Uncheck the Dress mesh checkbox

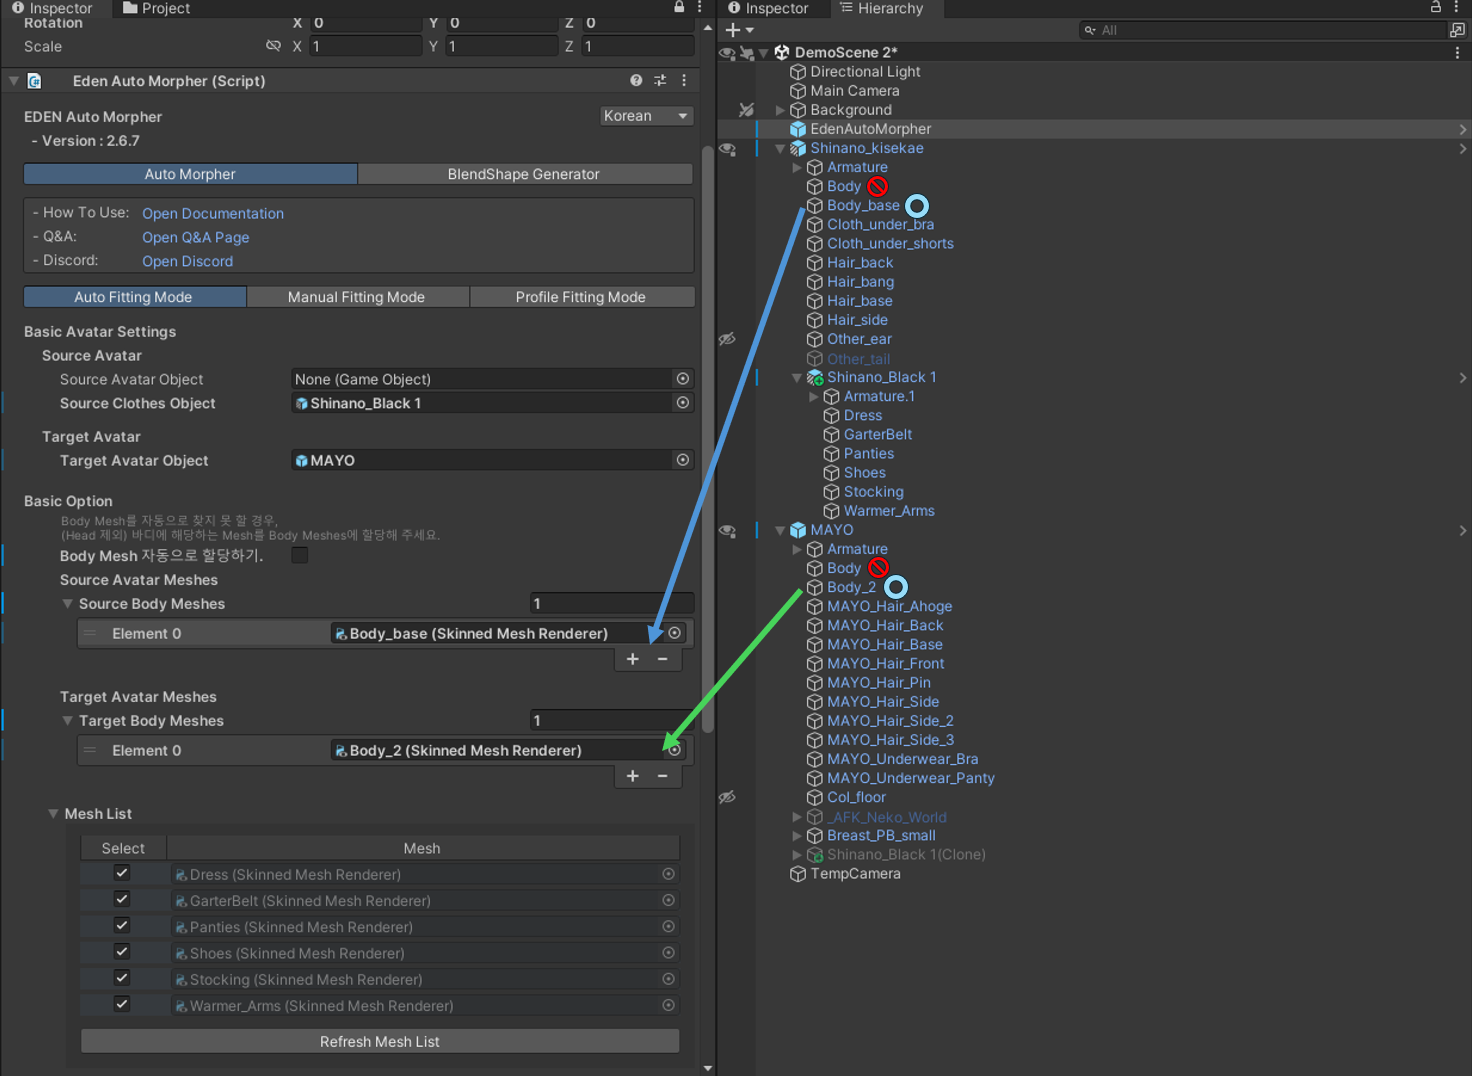[122, 873]
